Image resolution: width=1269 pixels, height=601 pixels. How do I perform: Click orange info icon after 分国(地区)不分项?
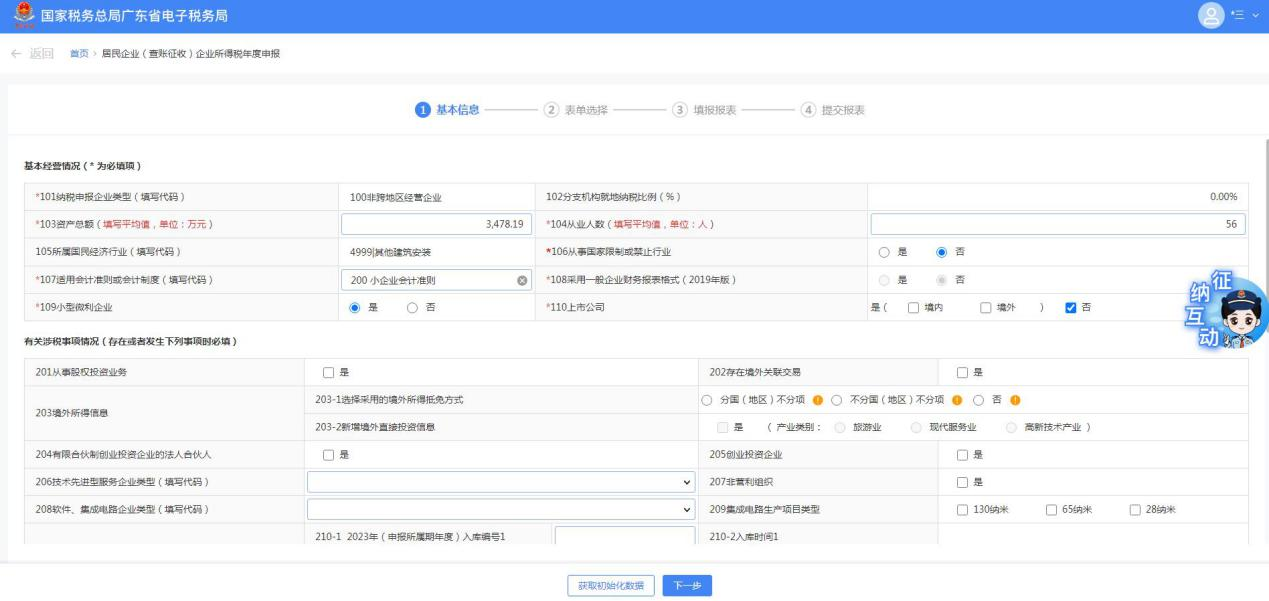point(817,400)
